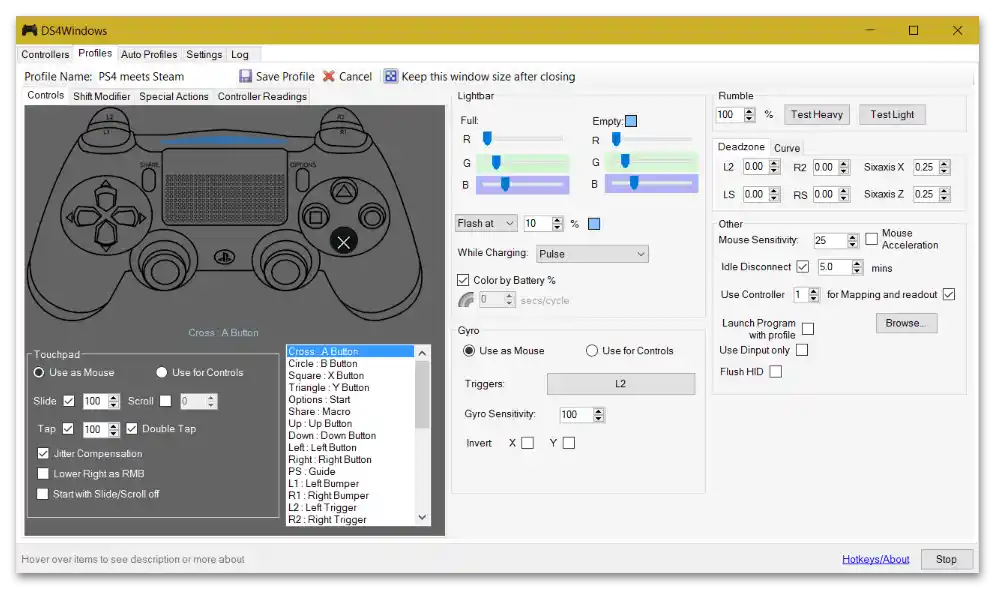The width and height of the screenshot is (995, 589).
Task: Click the Empty color swatch
Action: tap(631, 121)
